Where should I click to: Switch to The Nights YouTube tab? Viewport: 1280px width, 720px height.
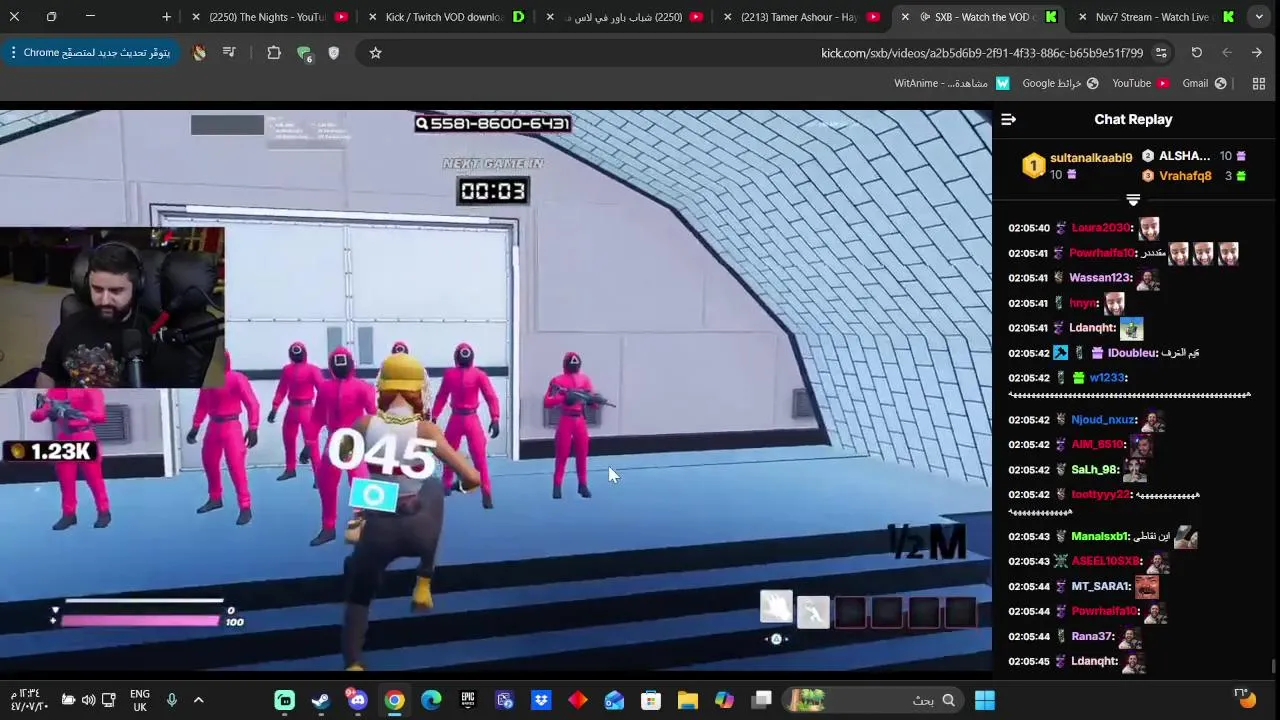(270, 17)
